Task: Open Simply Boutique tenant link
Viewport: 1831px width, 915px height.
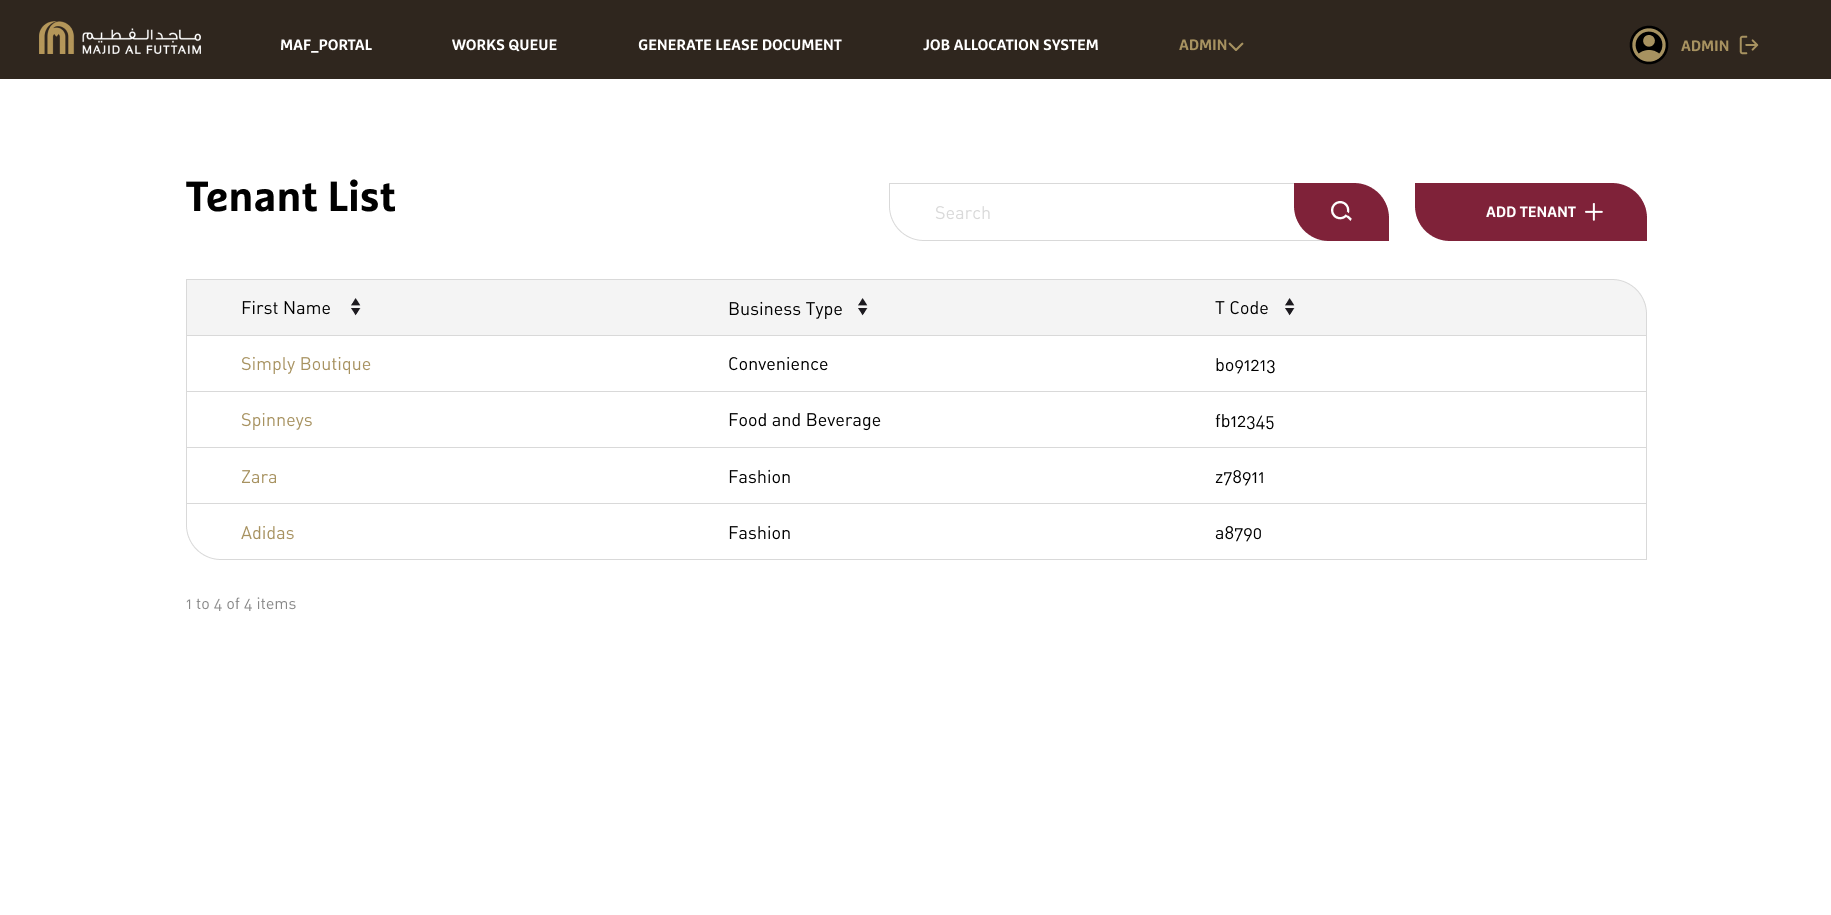Action: coord(306,364)
